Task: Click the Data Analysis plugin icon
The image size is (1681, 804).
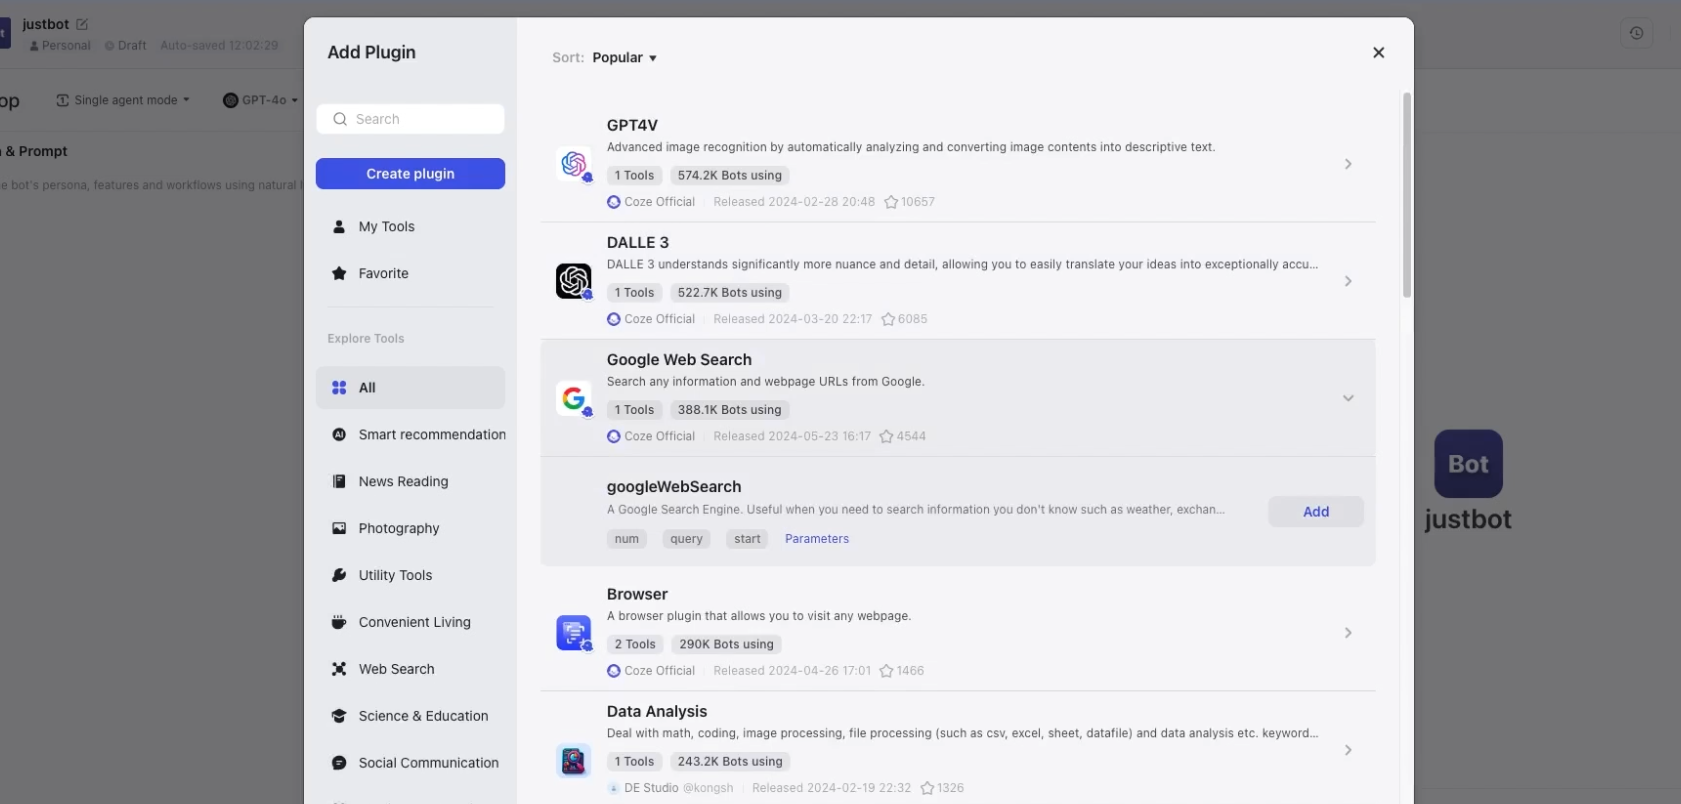Action: pos(573,761)
